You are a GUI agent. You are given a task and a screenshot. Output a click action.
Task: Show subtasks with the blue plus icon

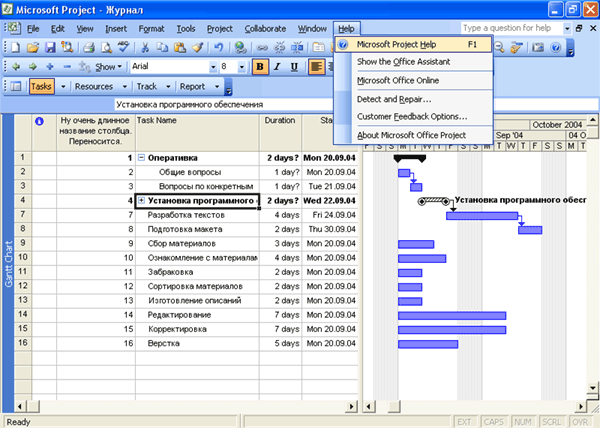50,67
